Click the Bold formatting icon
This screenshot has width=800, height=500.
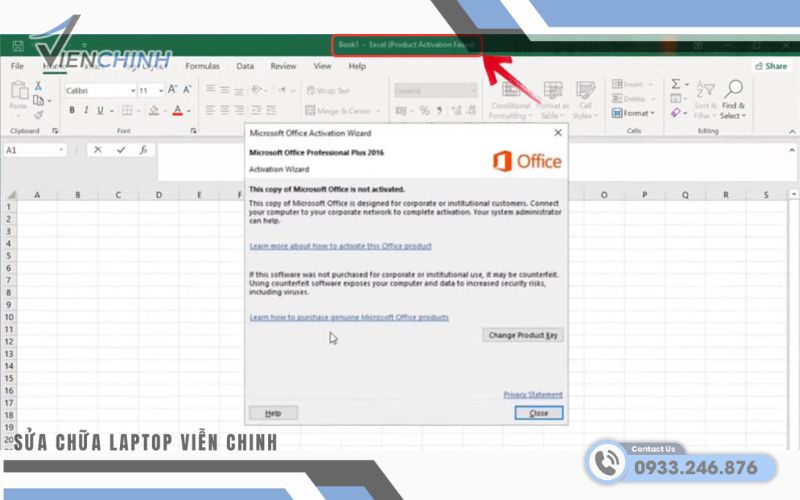tap(72, 110)
